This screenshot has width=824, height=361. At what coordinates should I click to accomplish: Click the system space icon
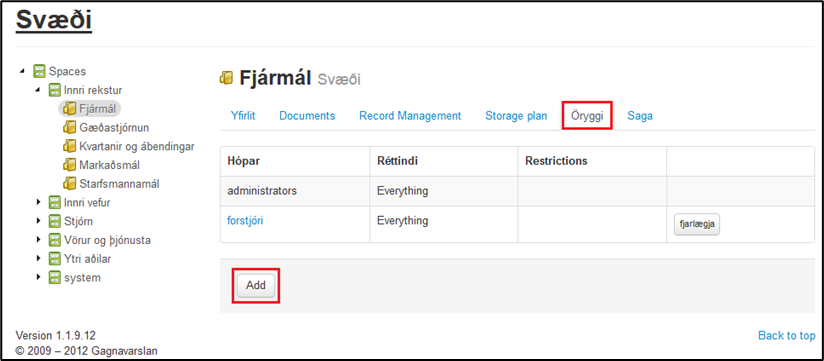click(x=55, y=277)
